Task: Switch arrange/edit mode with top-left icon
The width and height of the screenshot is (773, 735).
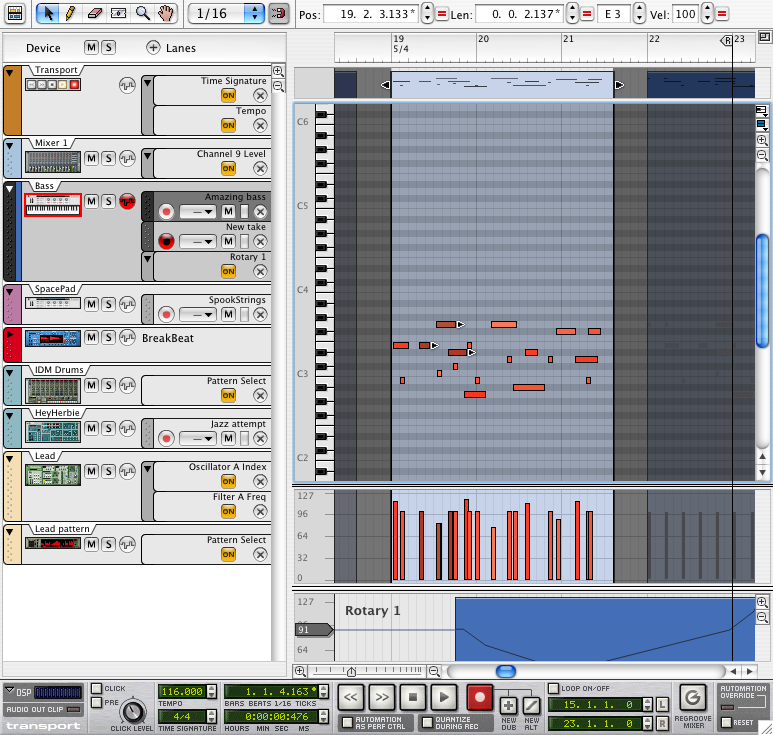Action: pyautogui.click(x=15, y=13)
